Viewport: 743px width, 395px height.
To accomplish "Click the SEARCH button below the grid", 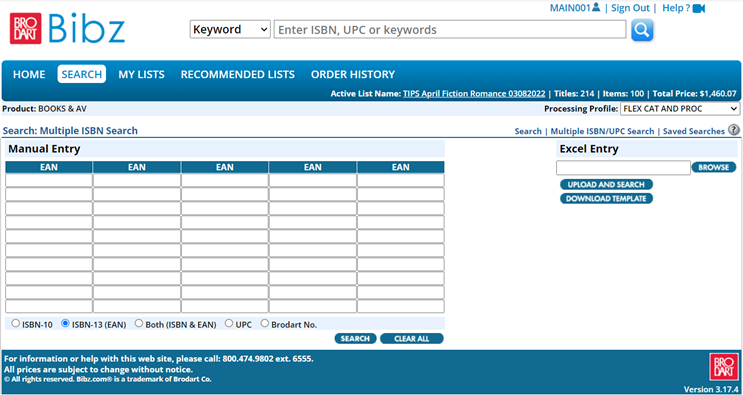I will click(355, 339).
